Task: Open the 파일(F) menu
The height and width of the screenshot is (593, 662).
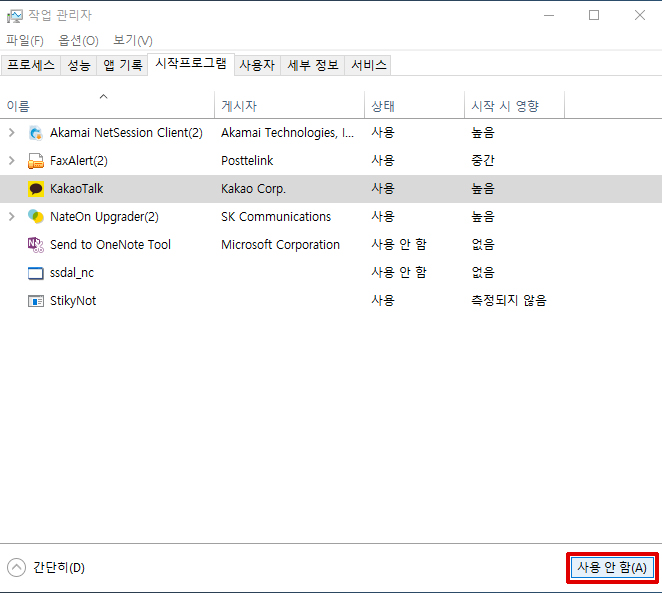Action: pyautogui.click(x=25, y=41)
